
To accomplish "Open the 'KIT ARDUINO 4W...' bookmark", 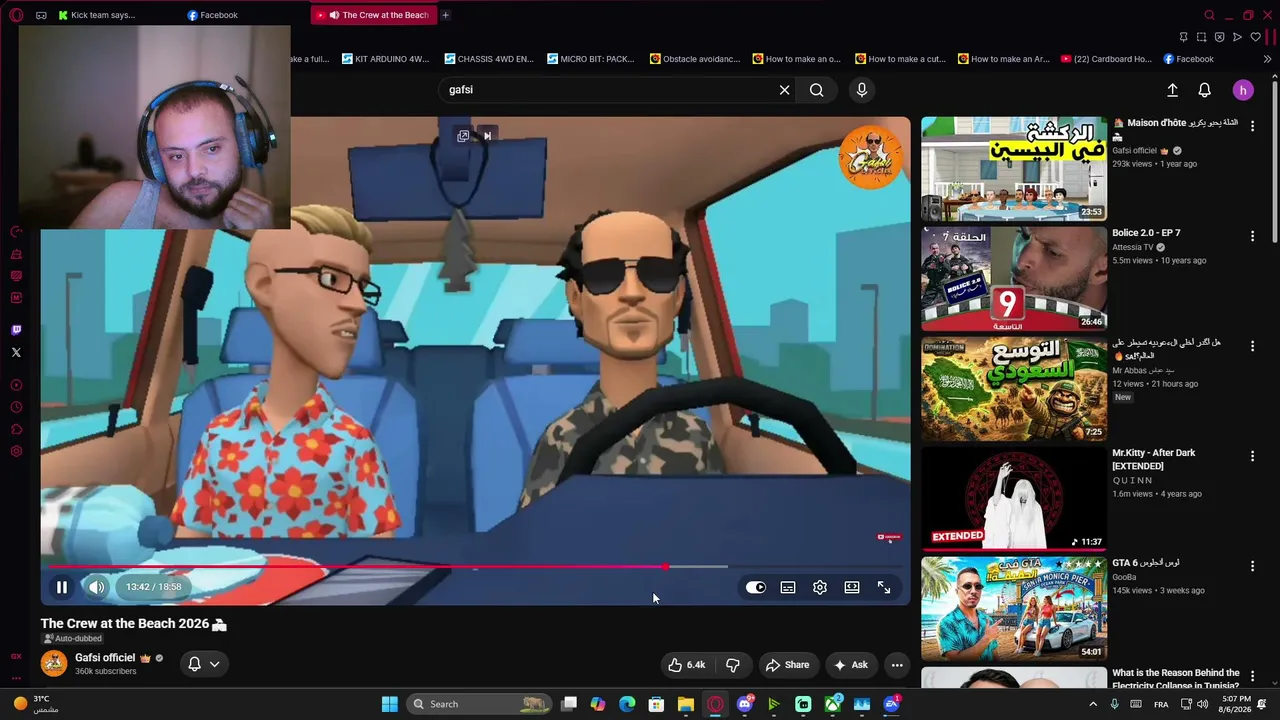I will point(385,59).
